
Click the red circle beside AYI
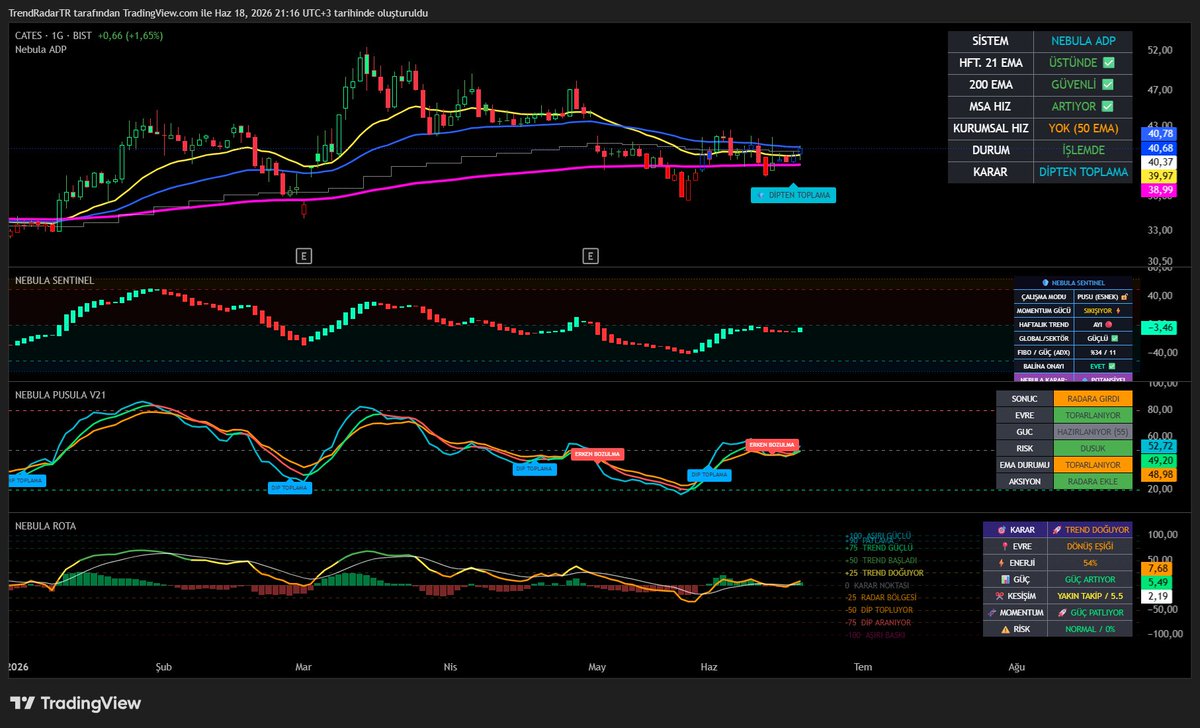click(1110, 324)
